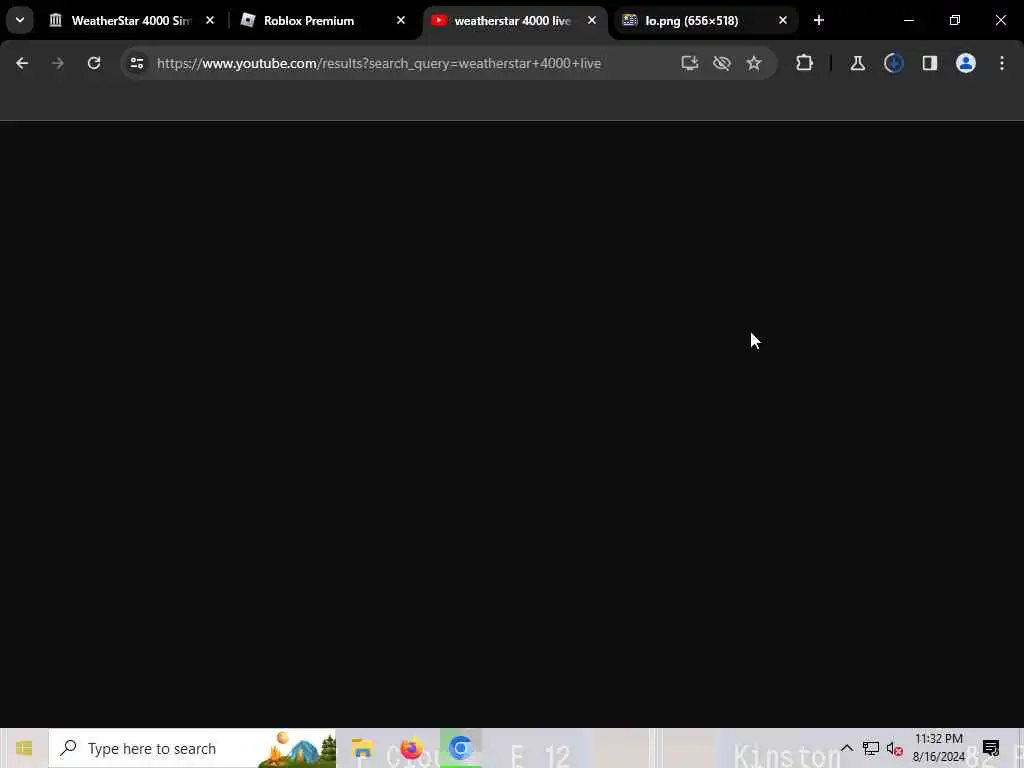Open the clock showing 11:32 PM

[938, 748]
